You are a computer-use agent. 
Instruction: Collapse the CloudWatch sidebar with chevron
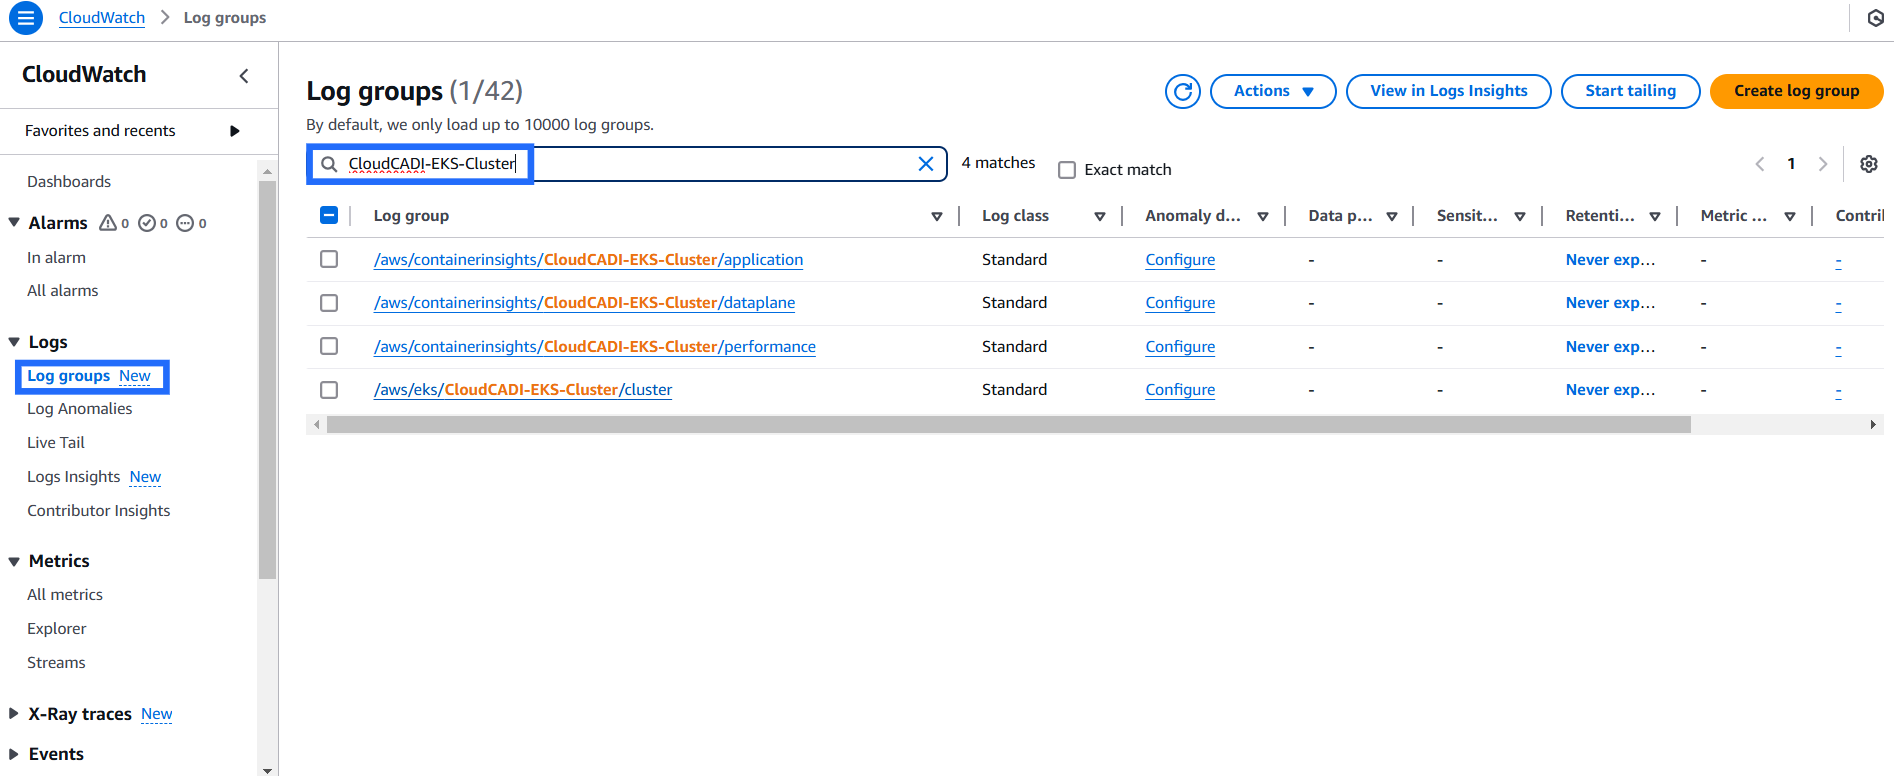(x=244, y=76)
